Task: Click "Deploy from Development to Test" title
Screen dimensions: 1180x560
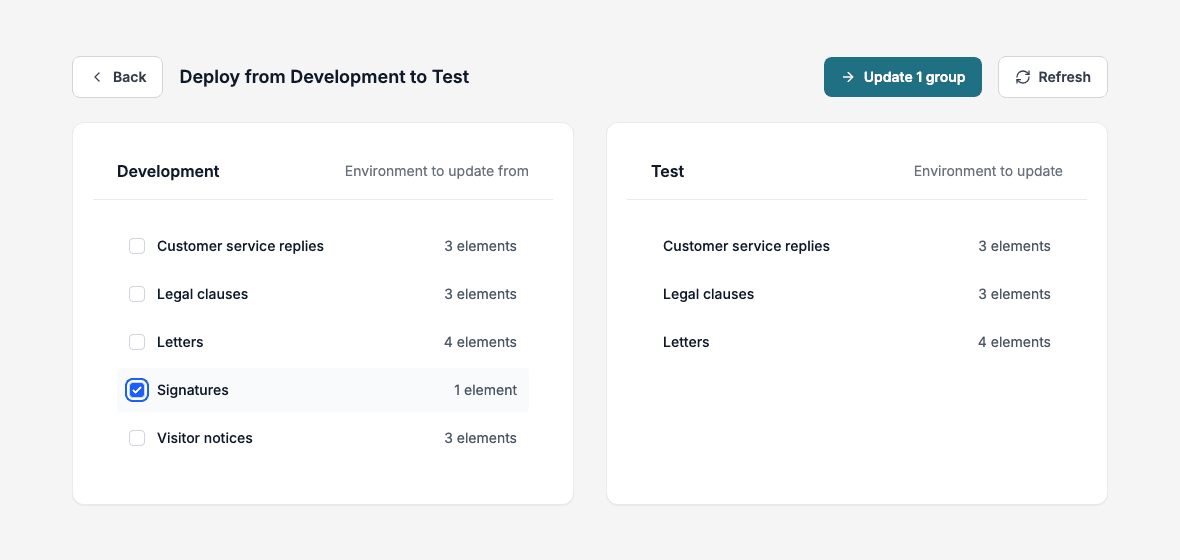Action: pos(324,77)
